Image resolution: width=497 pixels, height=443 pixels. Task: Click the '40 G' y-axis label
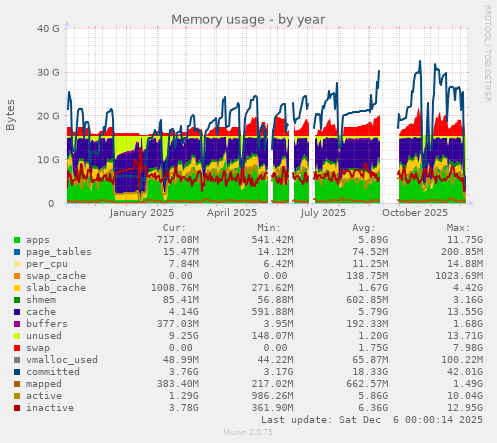point(48,29)
